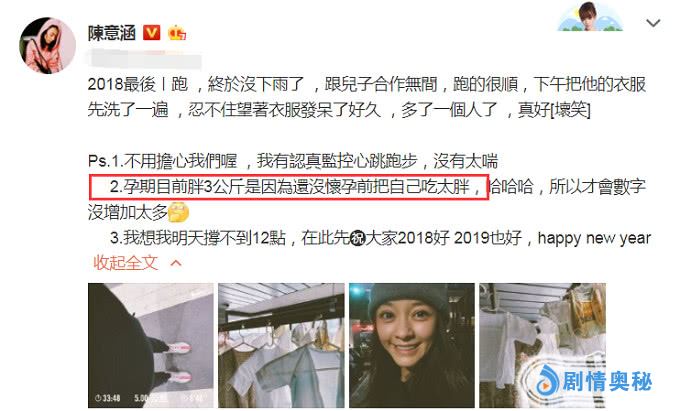Click the happy new year text line
The height and width of the screenshot is (411, 680).
click(594, 238)
